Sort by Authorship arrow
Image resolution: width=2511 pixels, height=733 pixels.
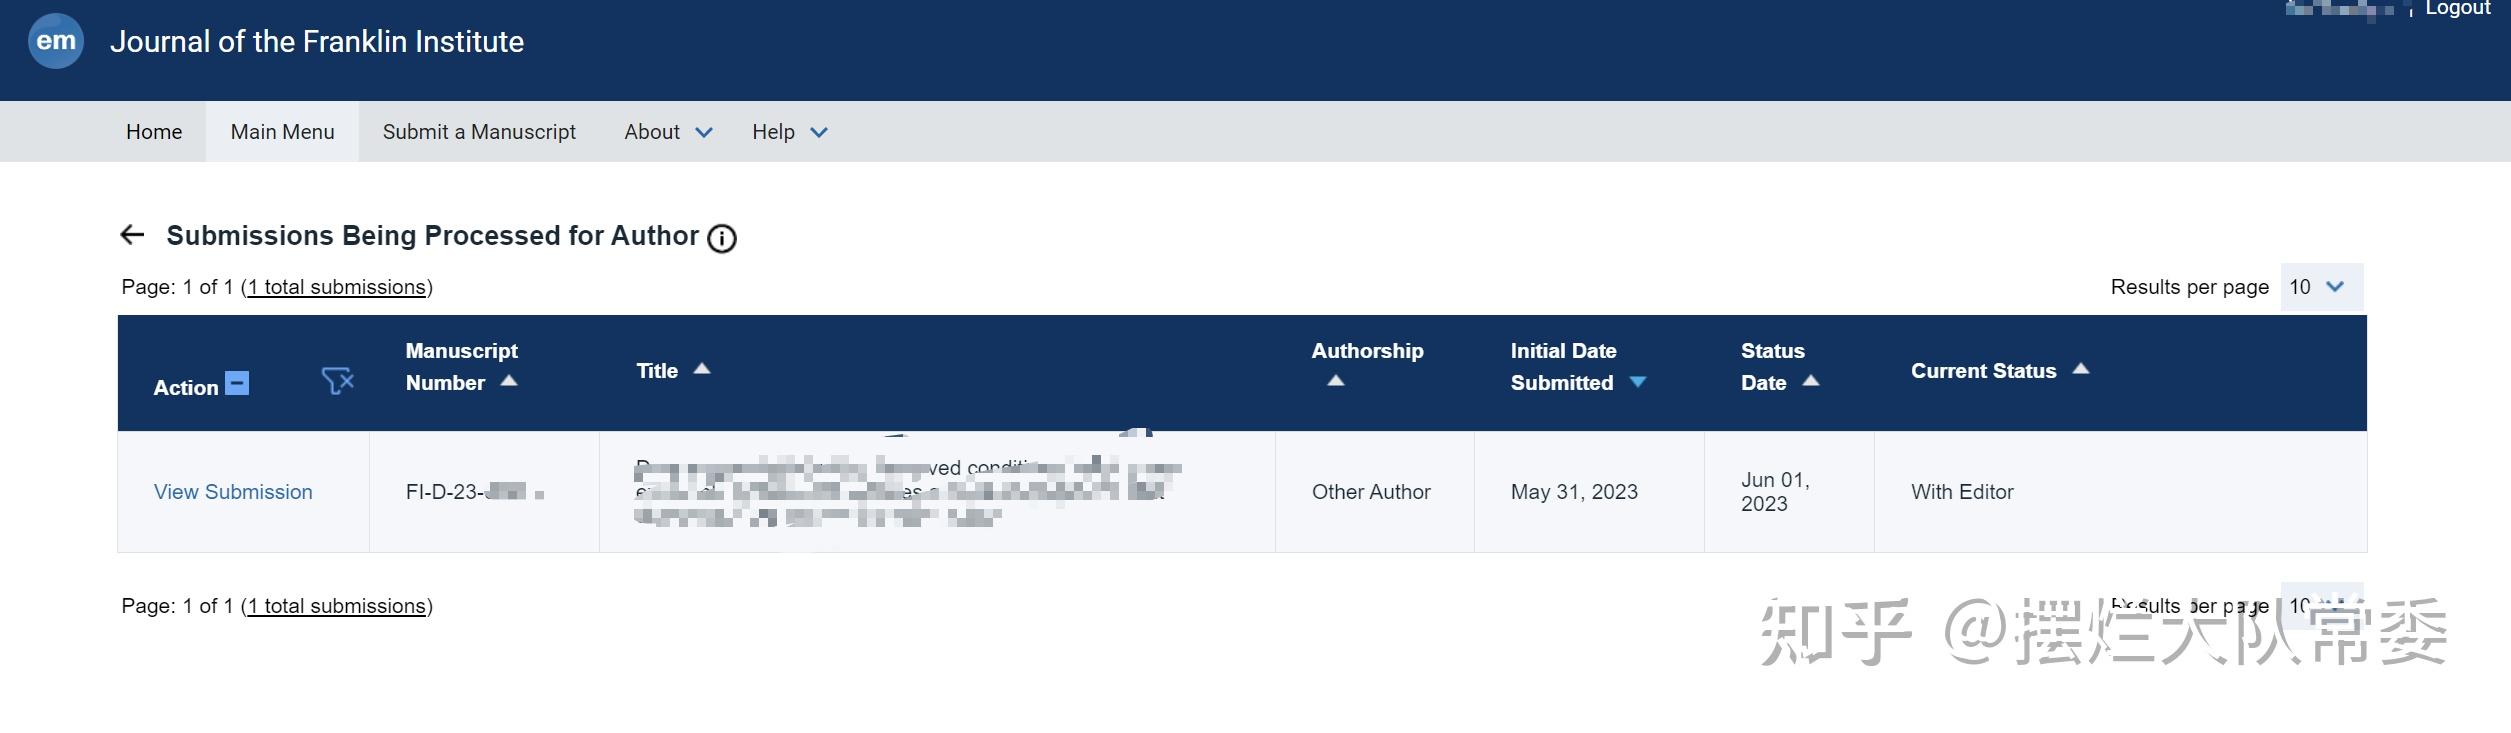1336,381
